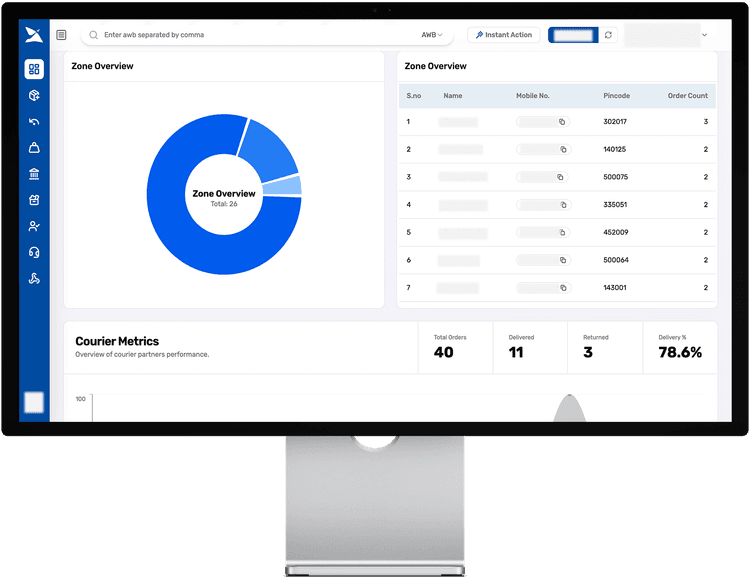Click the S.no column header
Image resolution: width=750 pixels, height=578 pixels.
[x=414, y=96]
